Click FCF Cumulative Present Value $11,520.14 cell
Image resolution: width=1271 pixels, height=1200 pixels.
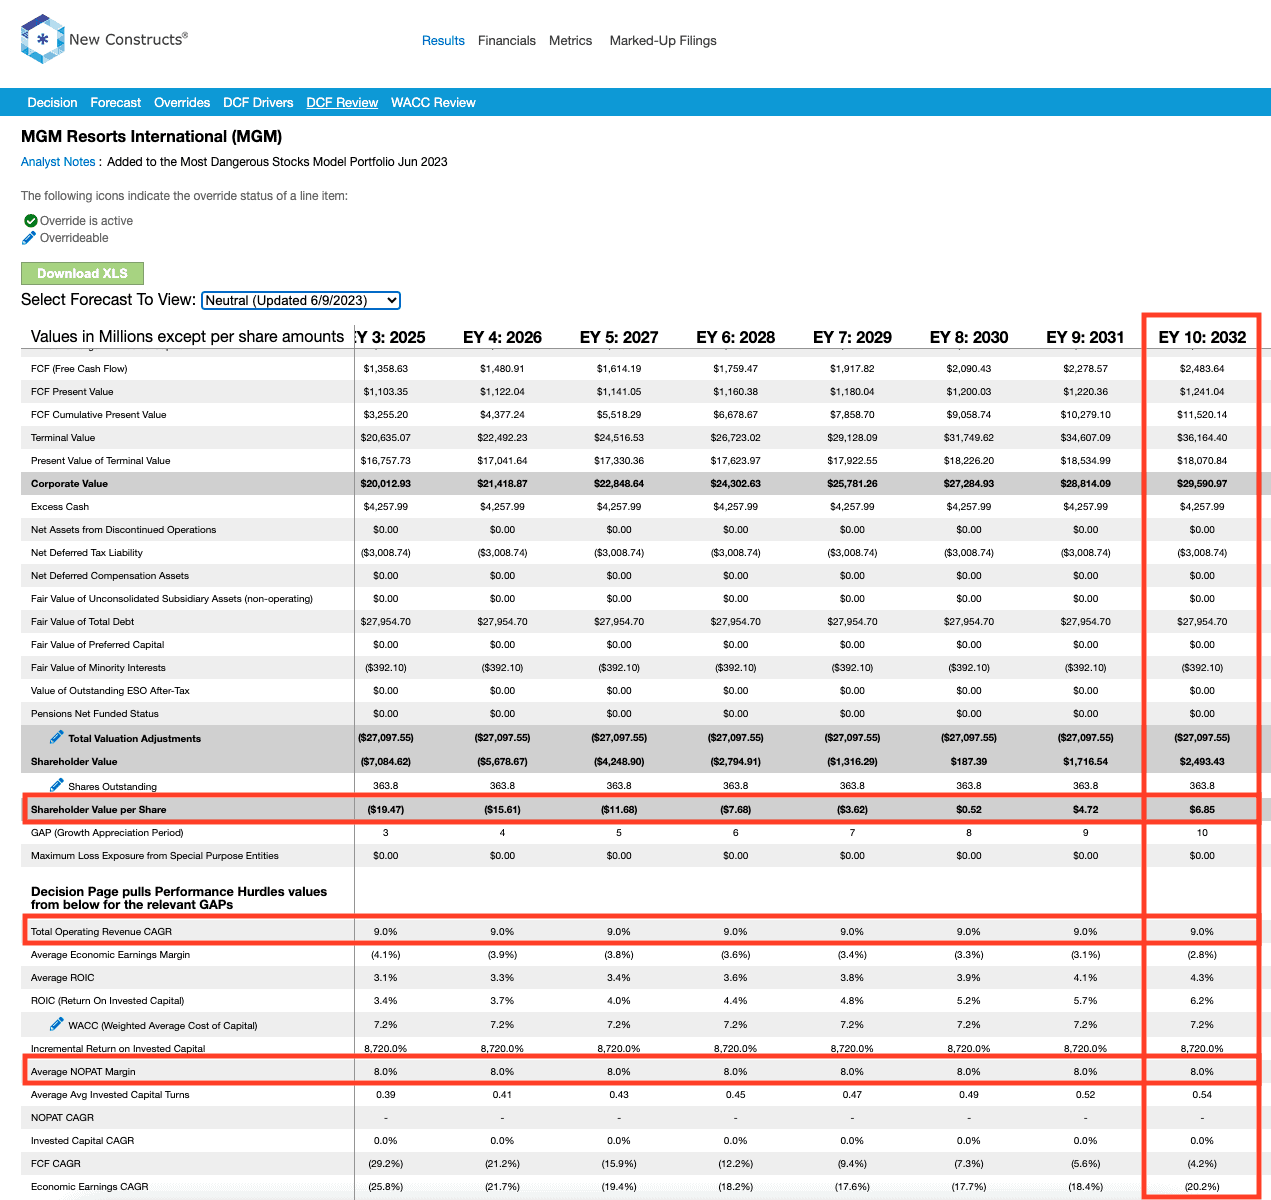tap(1202, 415)
